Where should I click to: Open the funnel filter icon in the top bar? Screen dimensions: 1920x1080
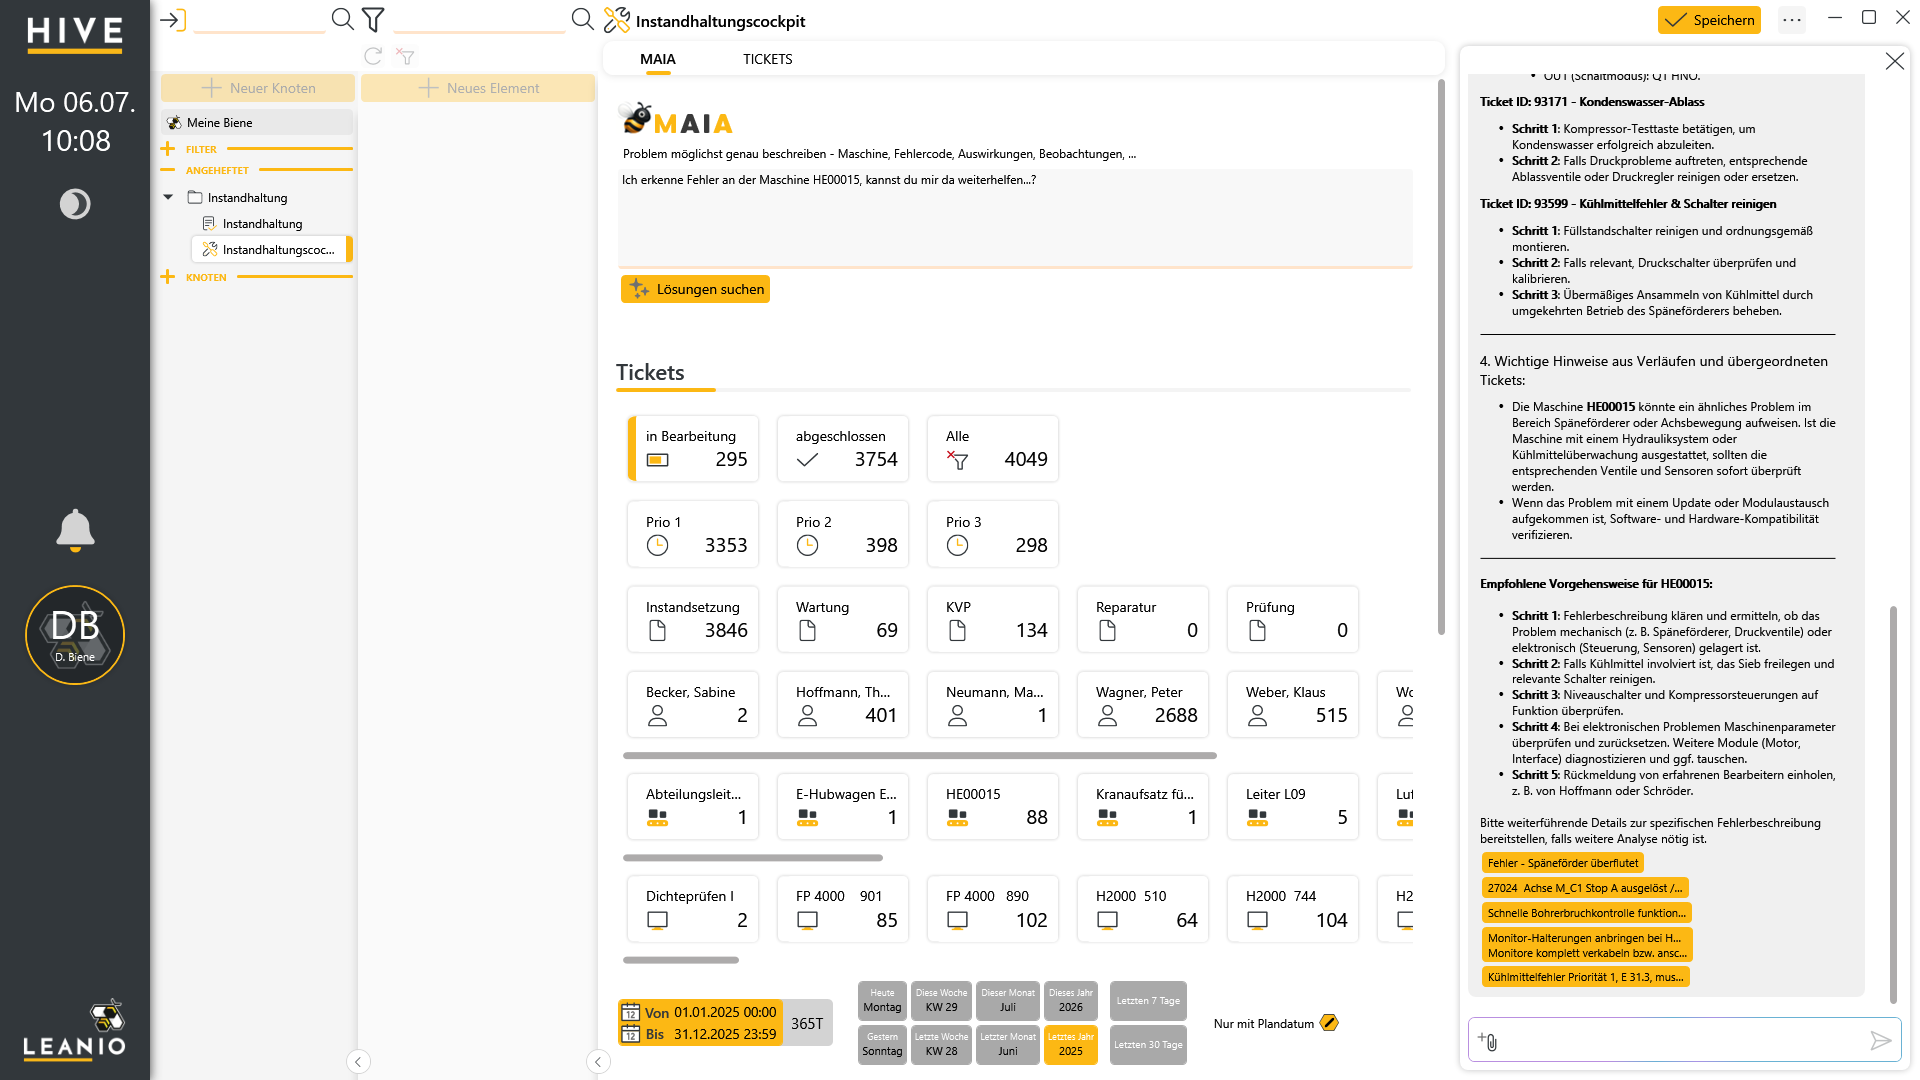[373, 19]
